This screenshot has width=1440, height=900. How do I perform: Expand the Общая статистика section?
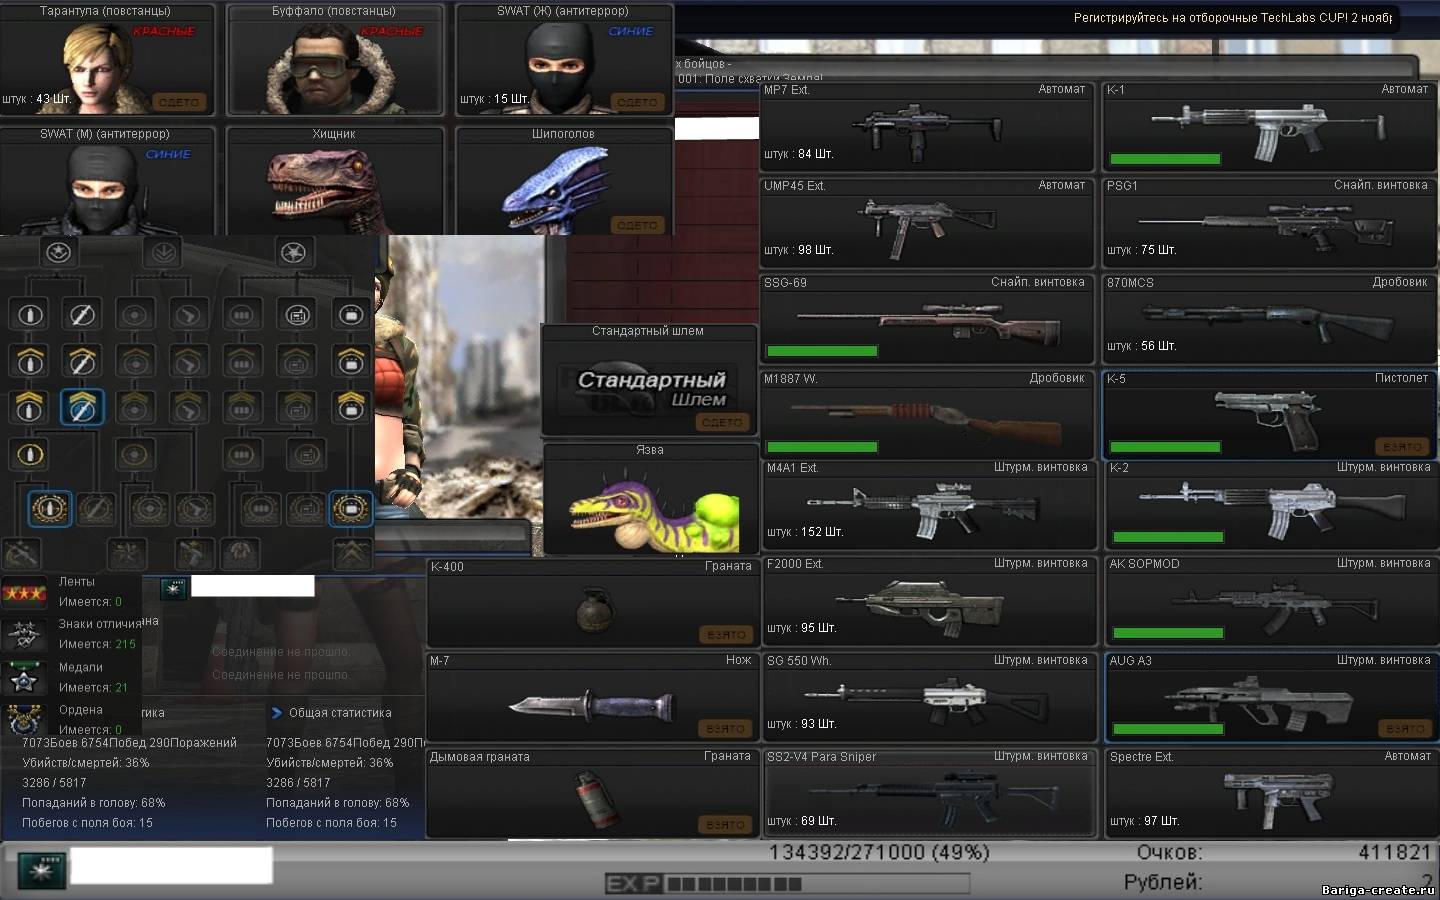(x=277, y=713)
